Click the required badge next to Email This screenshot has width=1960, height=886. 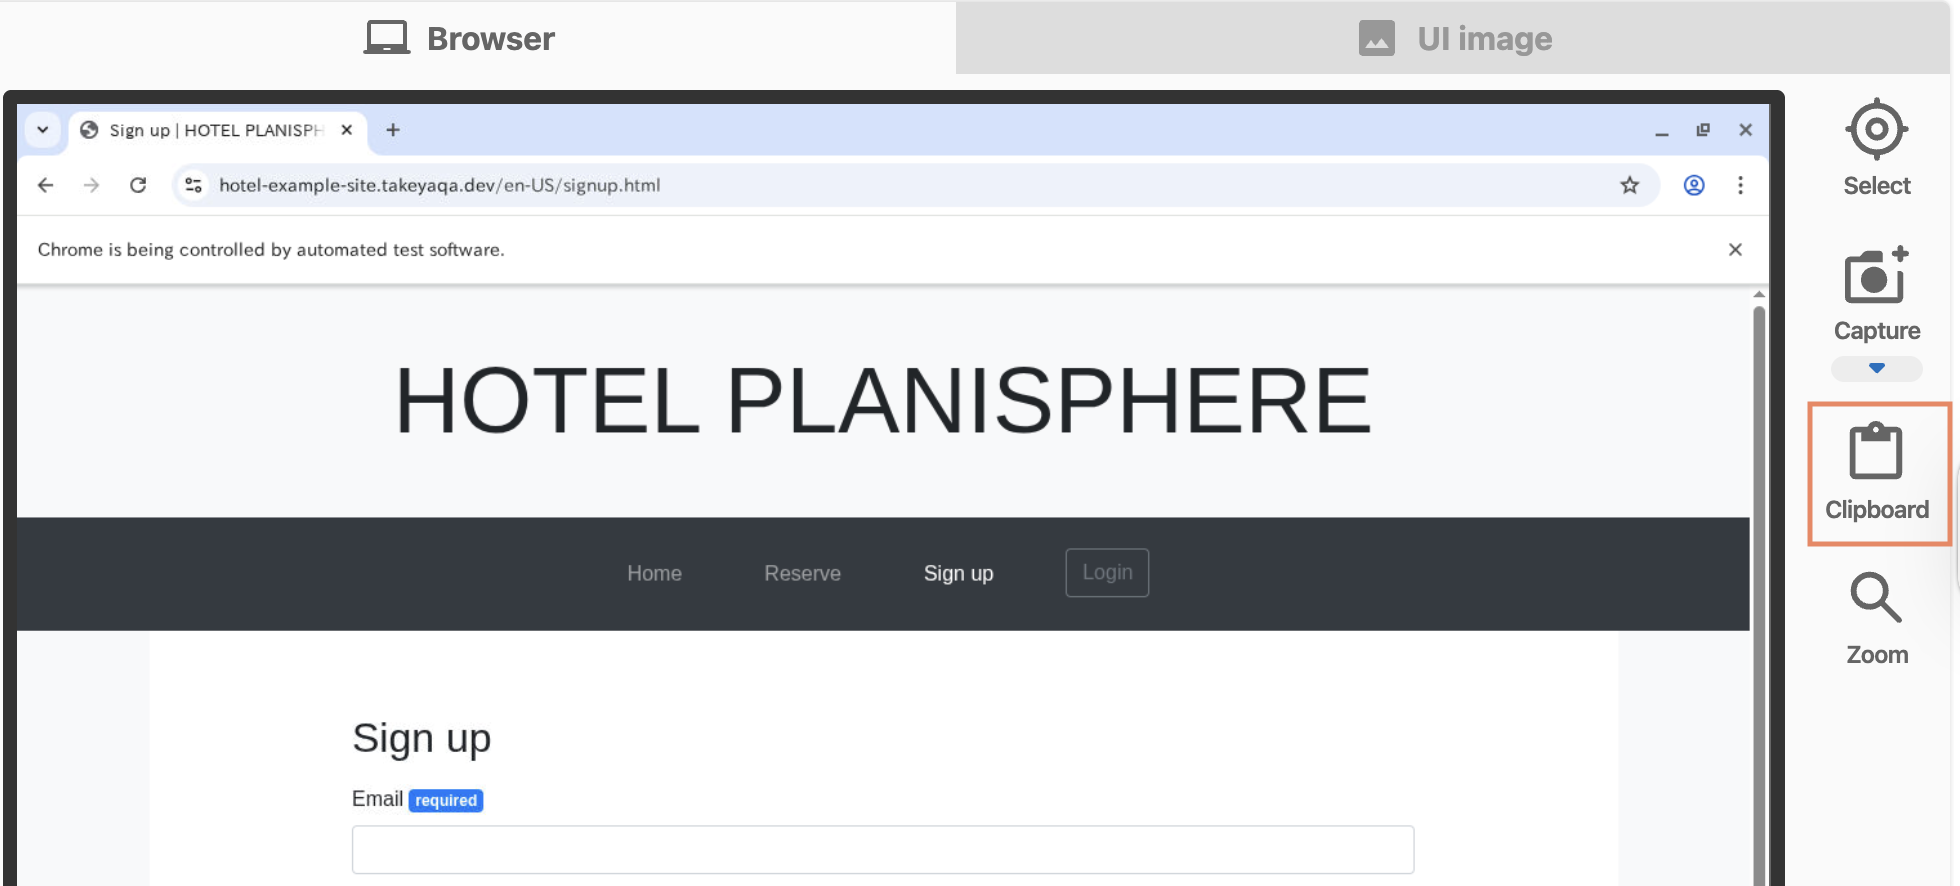tap(446, 800)
